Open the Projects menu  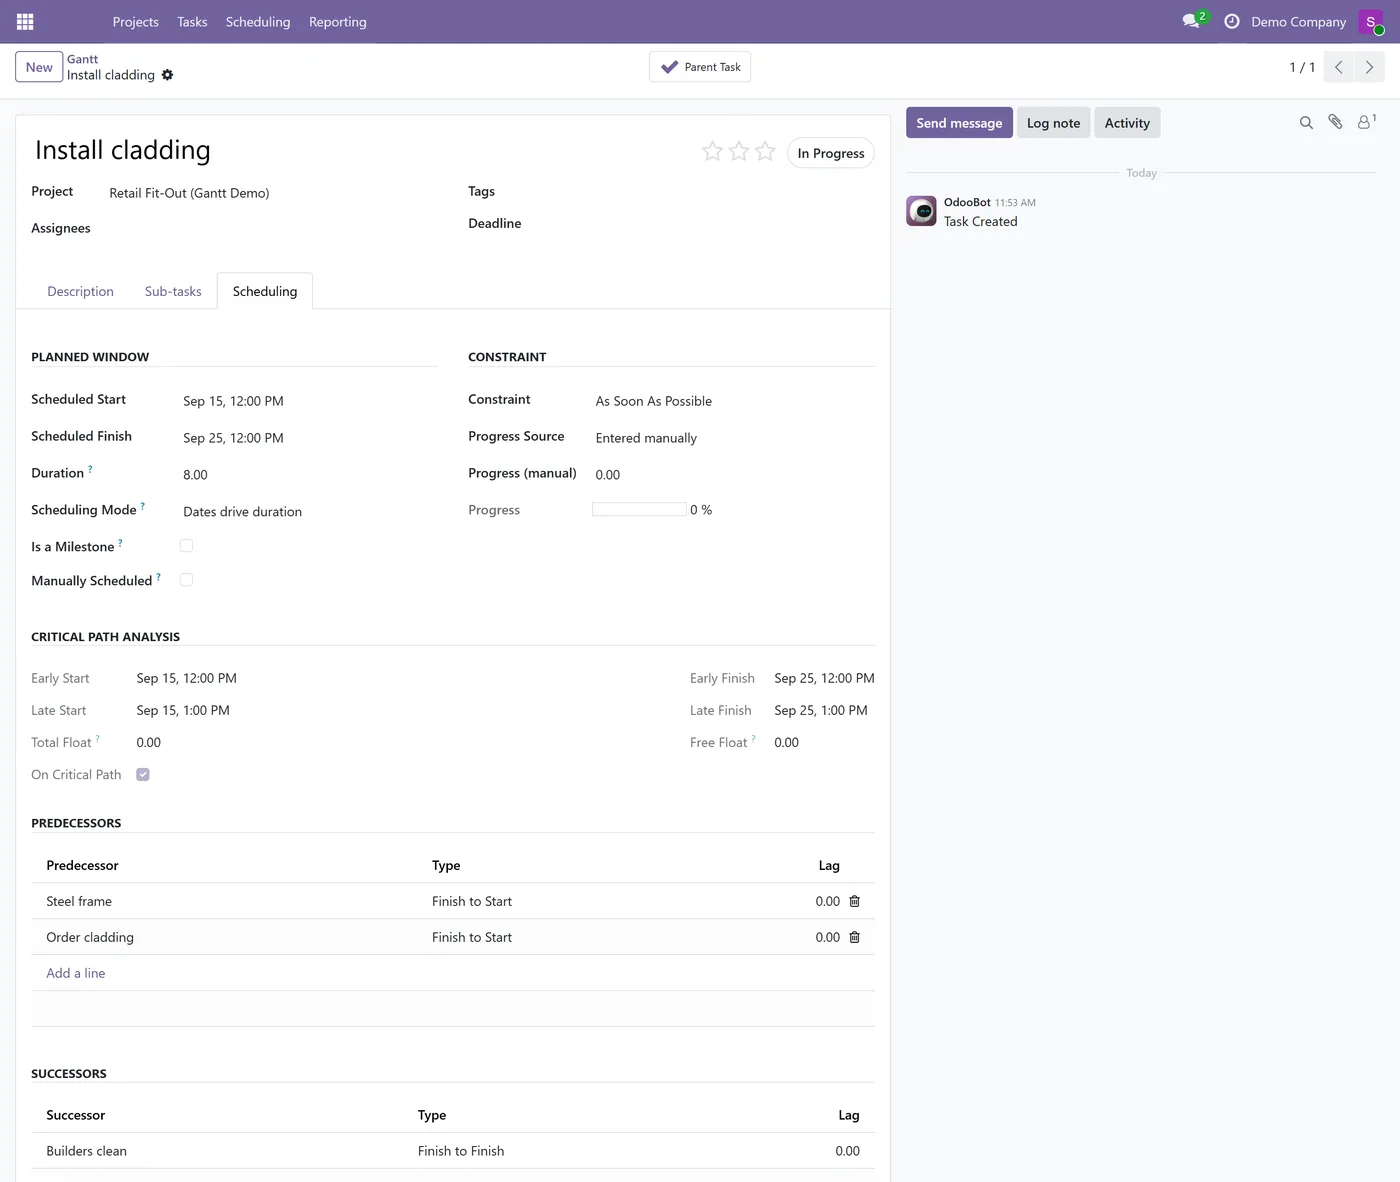tap(135, 21)
